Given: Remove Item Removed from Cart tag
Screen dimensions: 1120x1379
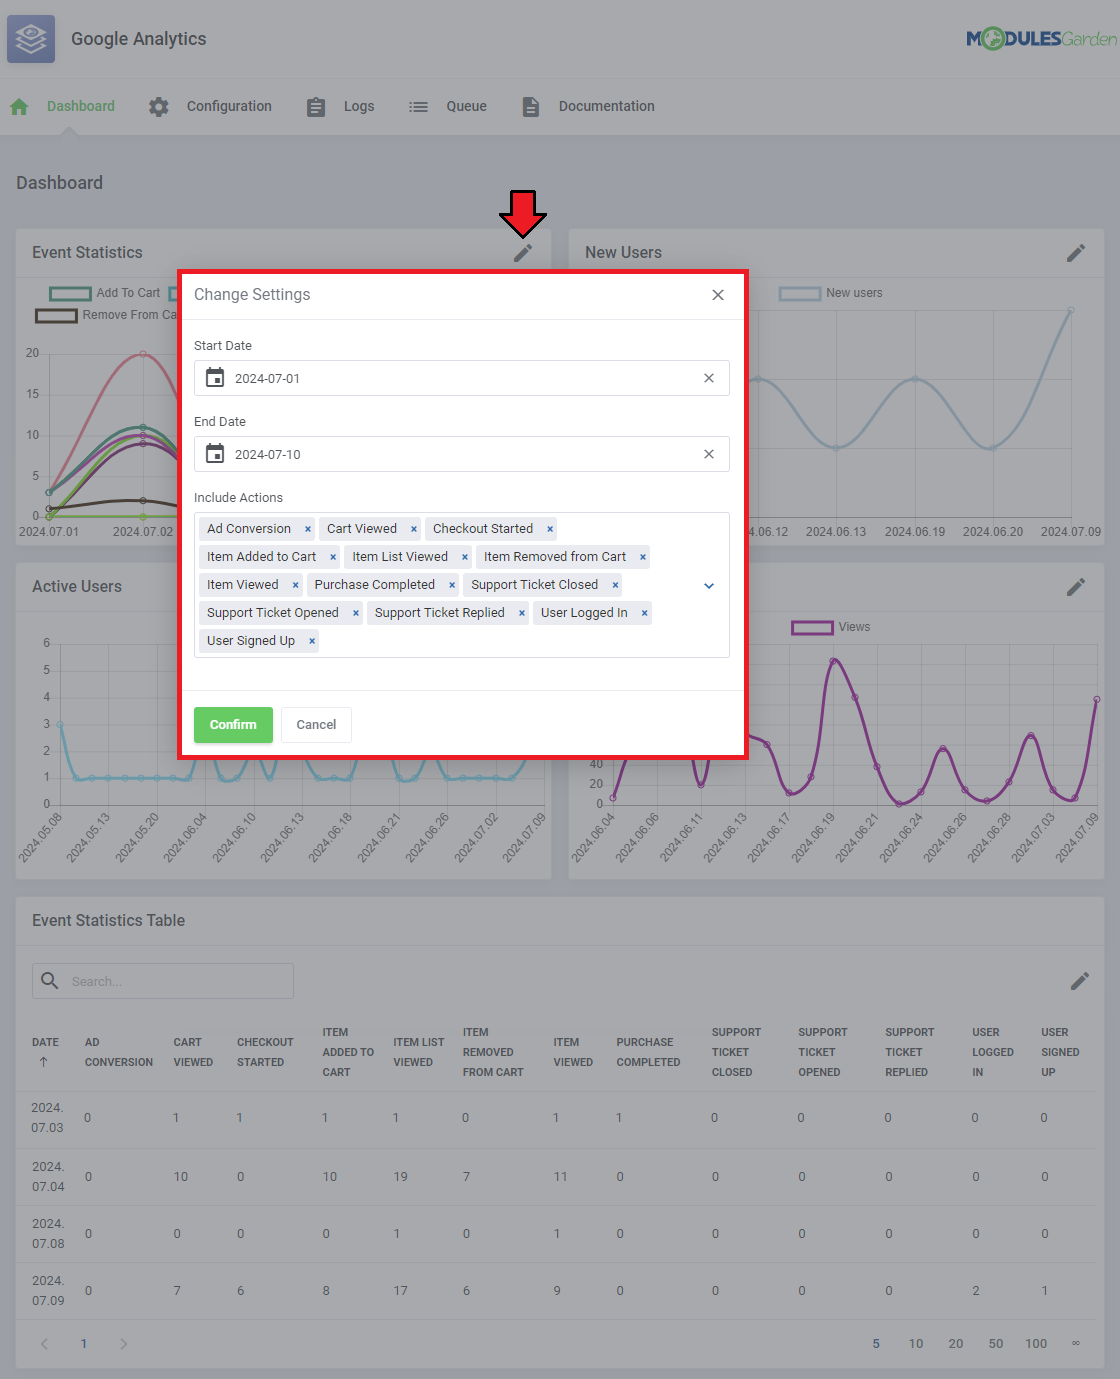Looking at the screenshot, I should (x=643, y=557).
